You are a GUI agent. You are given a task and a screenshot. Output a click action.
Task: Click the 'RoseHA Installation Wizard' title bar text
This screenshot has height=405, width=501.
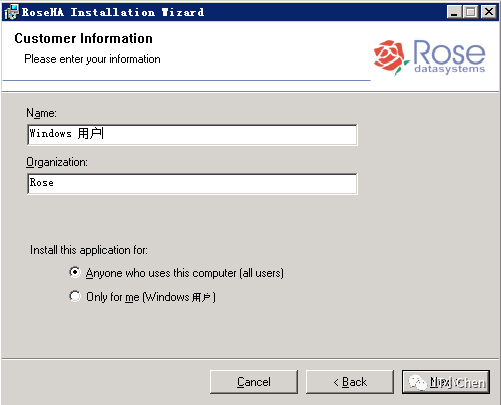coord(113,12)
